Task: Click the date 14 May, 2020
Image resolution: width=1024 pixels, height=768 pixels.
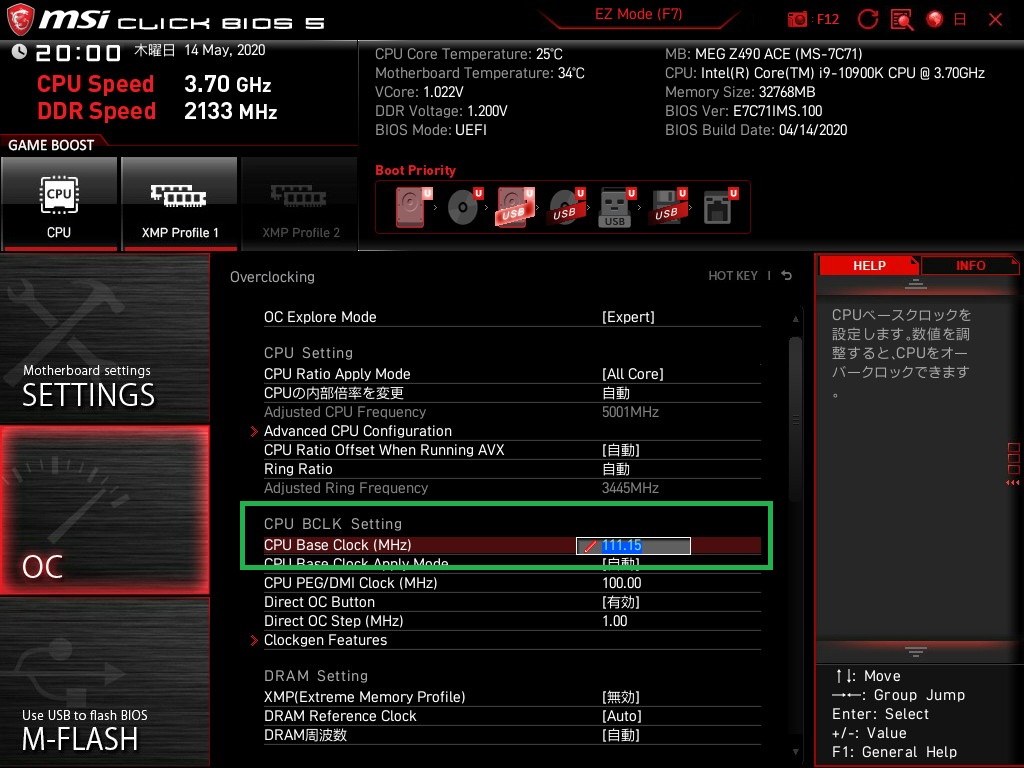Action: pos(225,50)
